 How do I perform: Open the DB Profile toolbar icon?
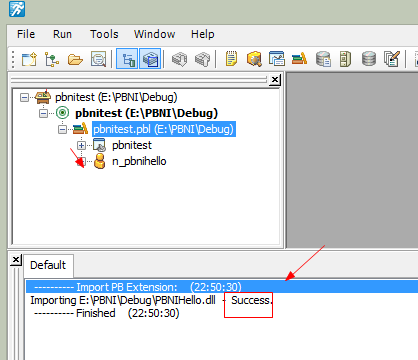coord(323,59)
